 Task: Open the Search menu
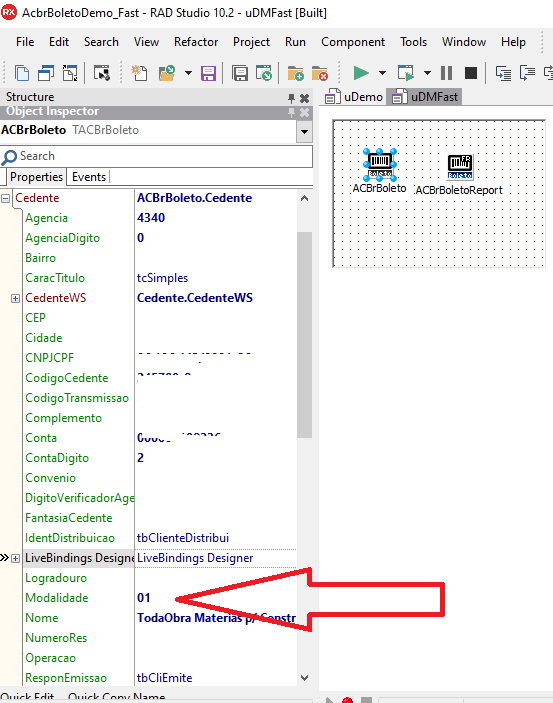pyautogui.click(x=101, y=42)
